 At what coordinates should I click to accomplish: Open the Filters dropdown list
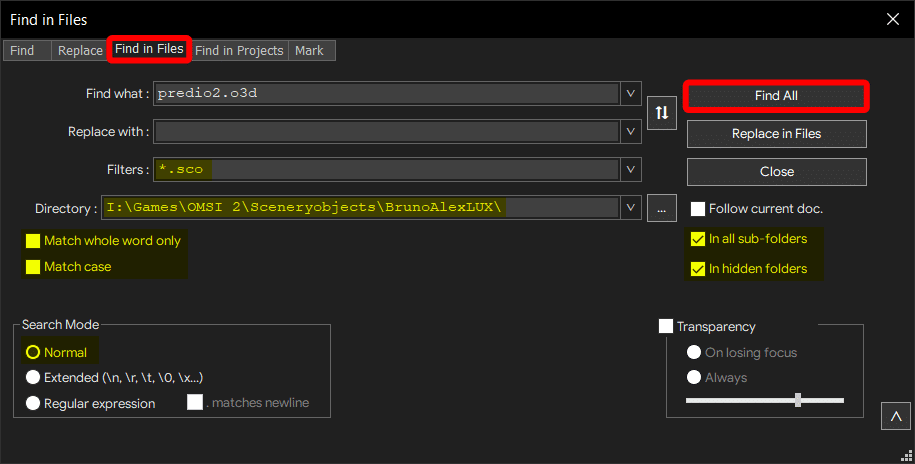tap(631, 169)
